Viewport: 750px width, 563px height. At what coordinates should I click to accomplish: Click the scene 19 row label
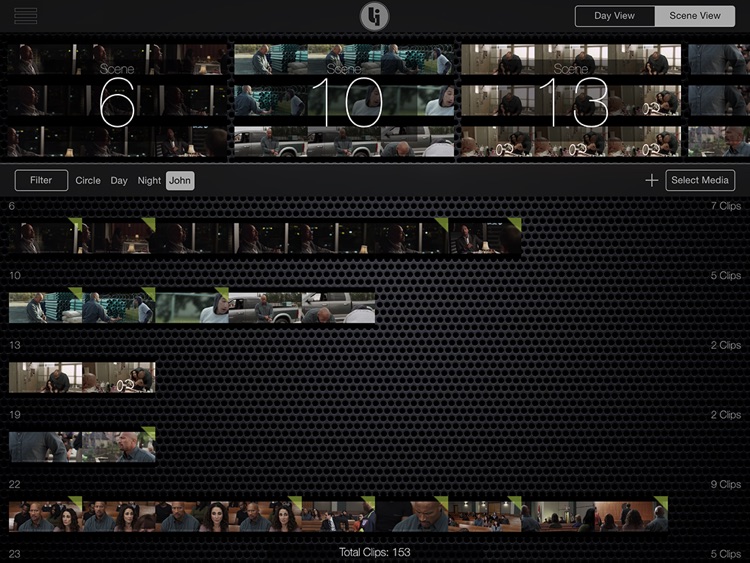[15, 415]
